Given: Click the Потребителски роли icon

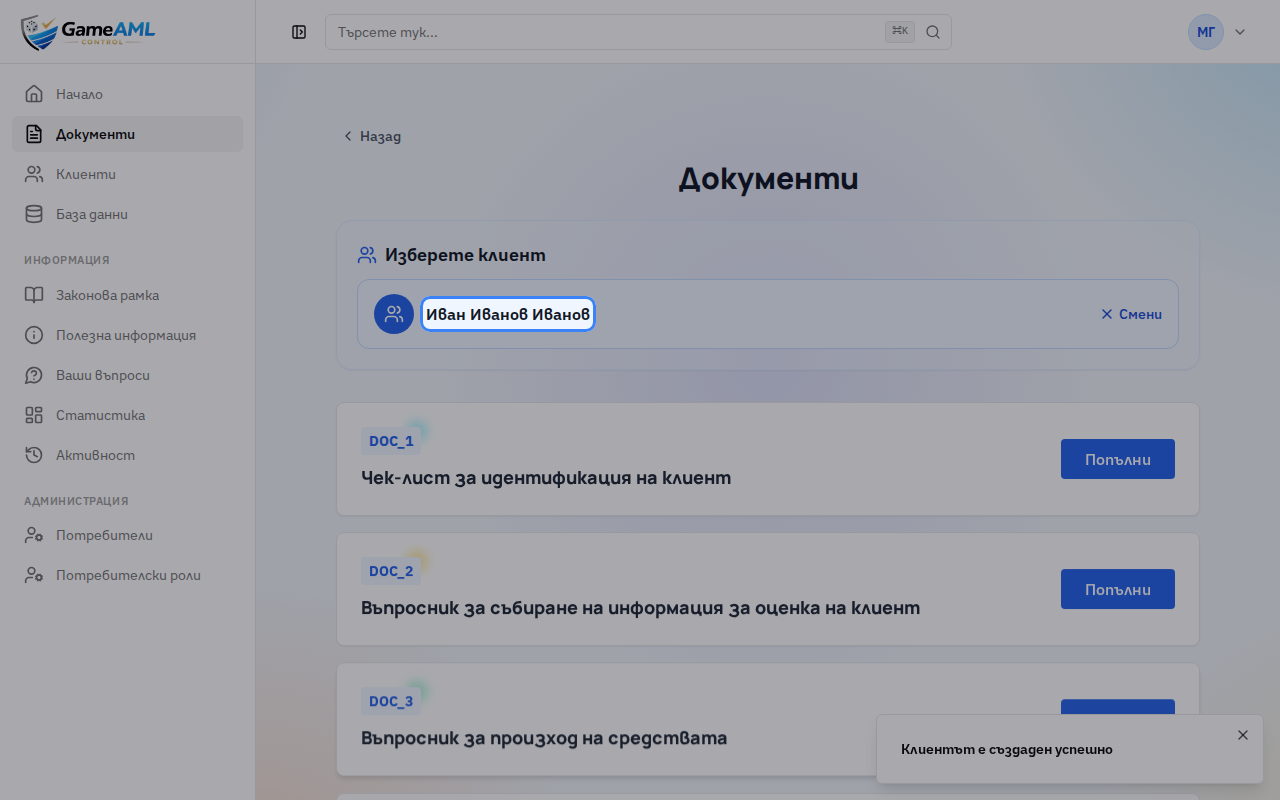Looking at the screenshot, I should 34,575.
